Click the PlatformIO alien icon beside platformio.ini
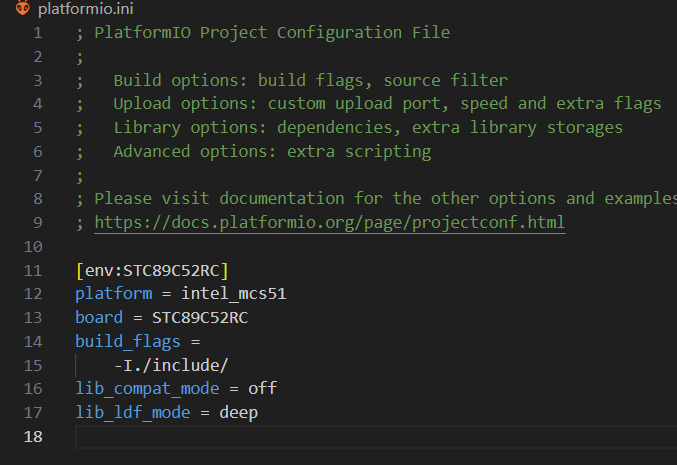Image resolution: width=677 pixels, height=465 pixels. (x=22, y=7)
